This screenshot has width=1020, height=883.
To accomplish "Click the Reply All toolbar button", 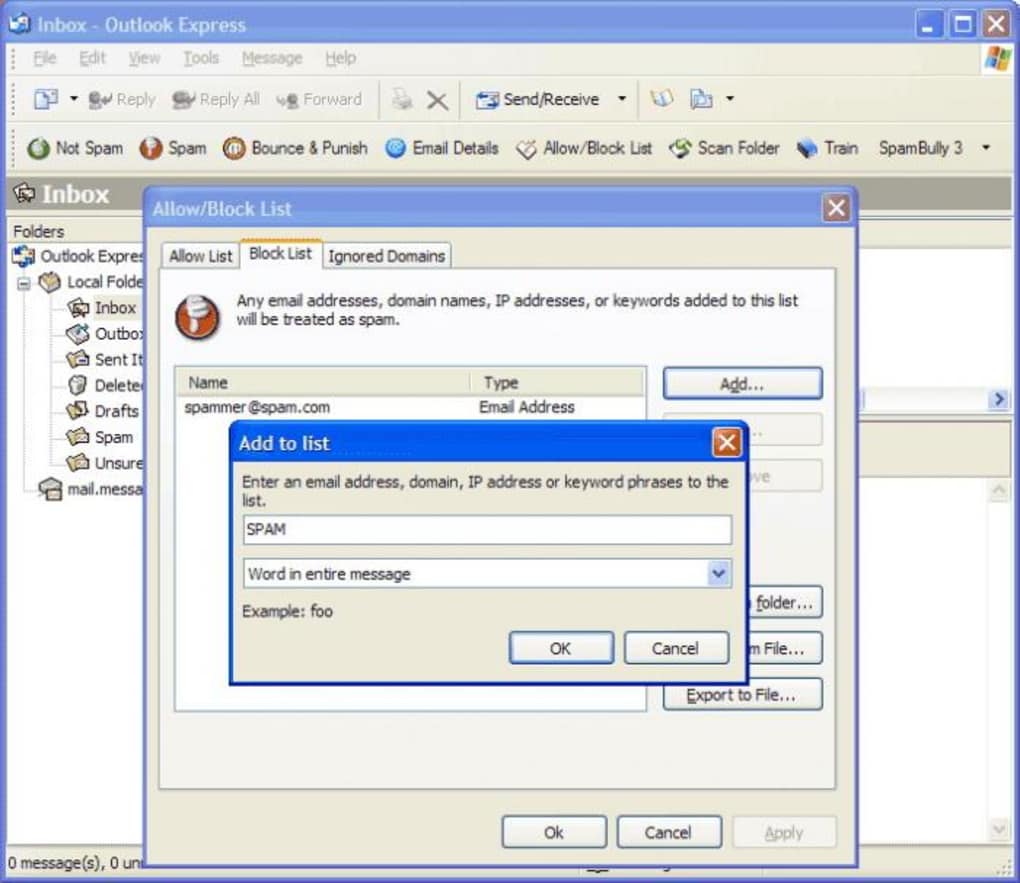I will click(216, 100).
